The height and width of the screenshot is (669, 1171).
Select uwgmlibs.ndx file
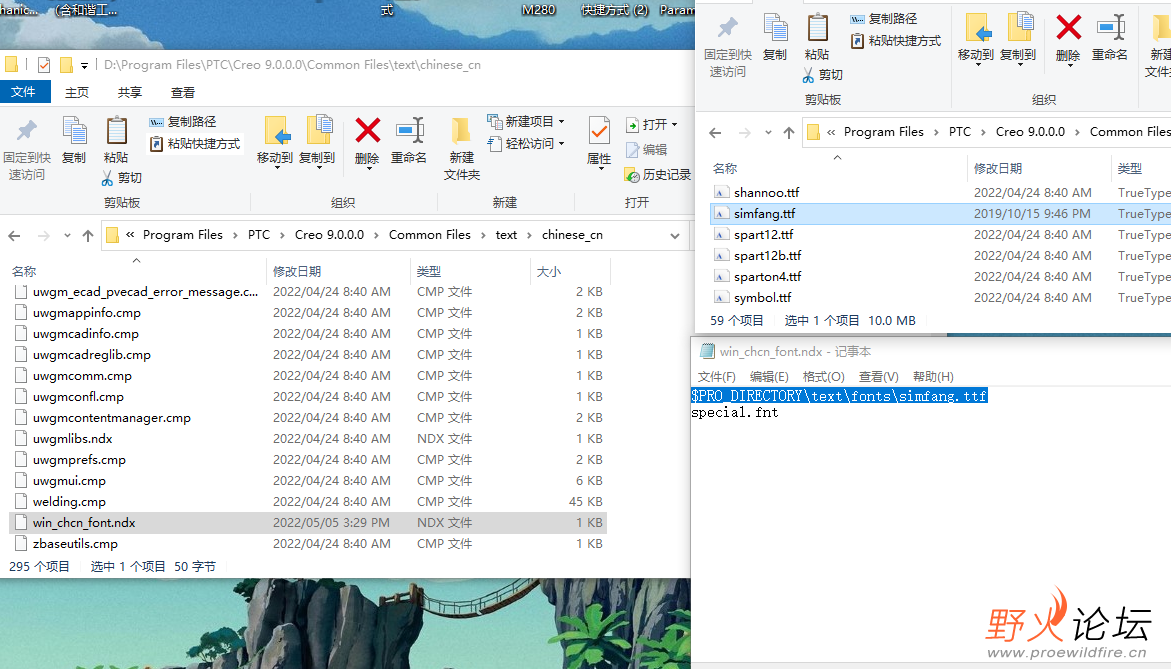pyautogui.click(x=308, y=438)
